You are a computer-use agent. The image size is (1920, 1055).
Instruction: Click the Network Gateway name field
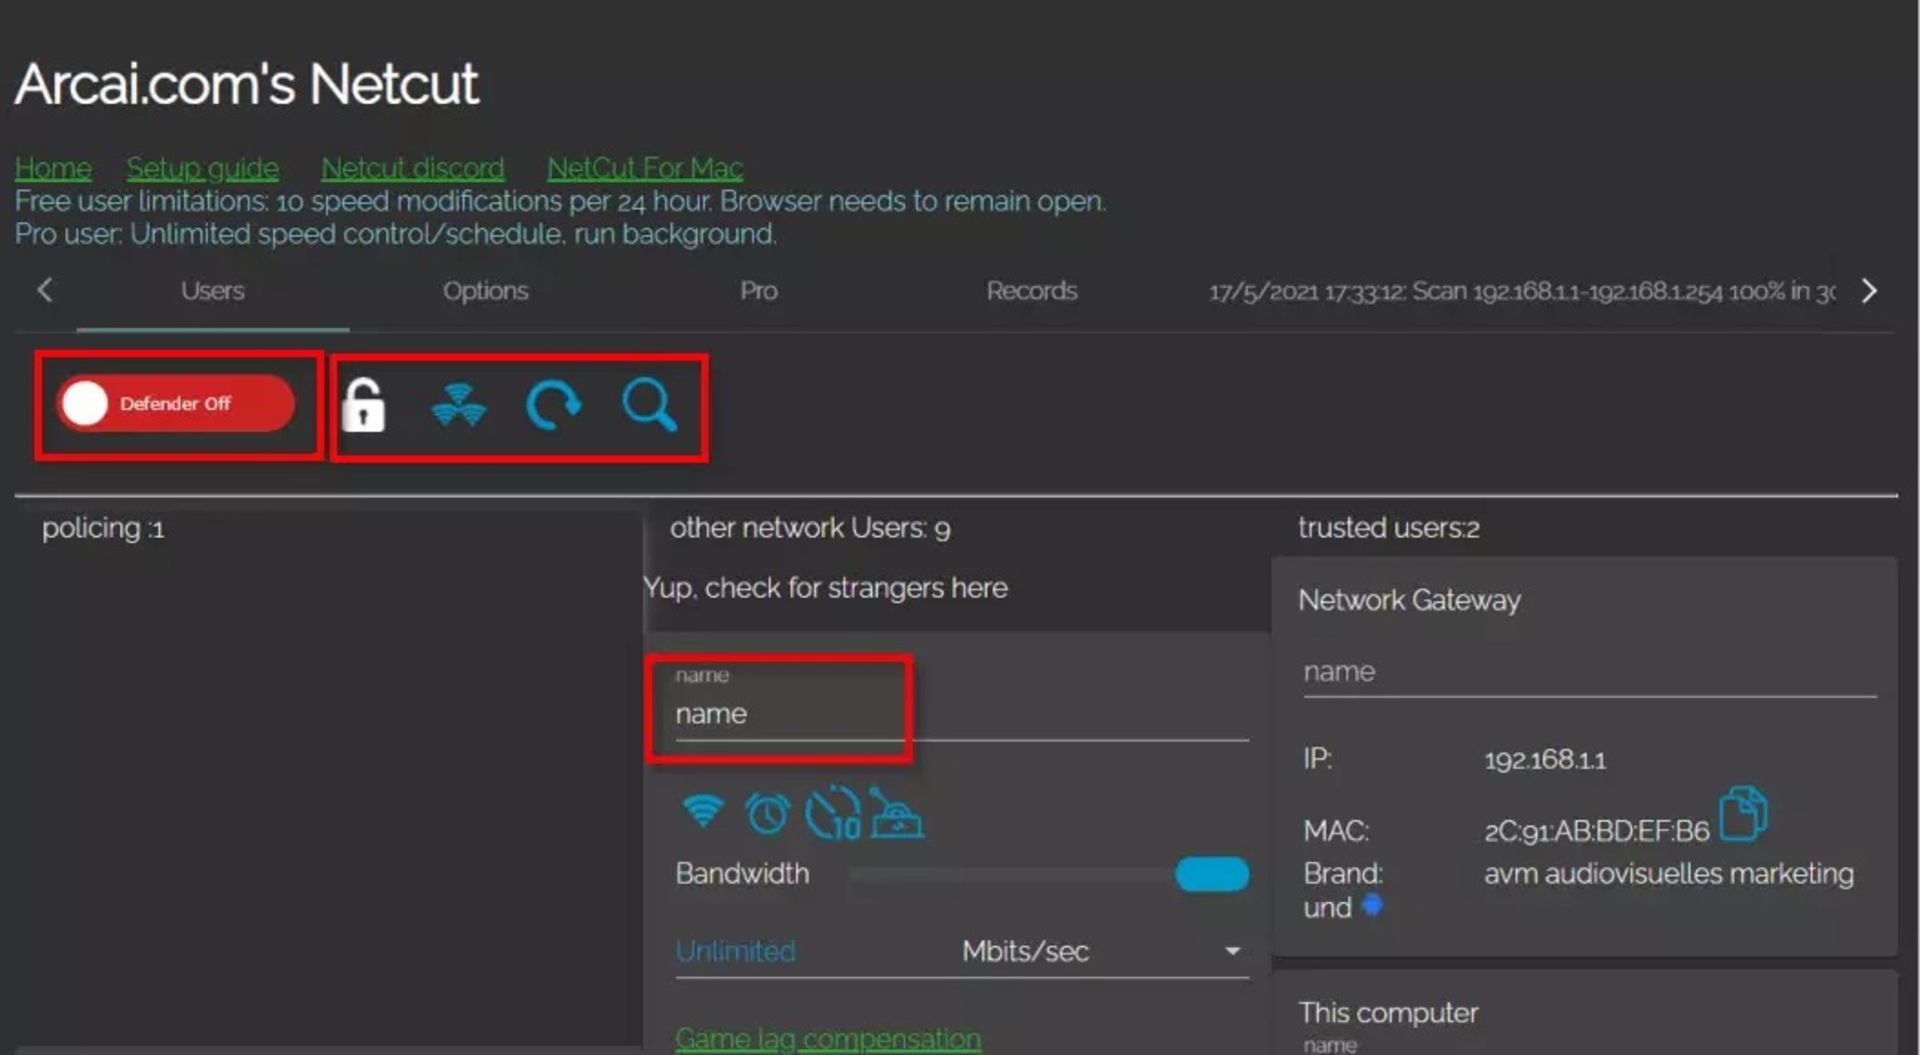pyautogui.click(x=1590, y=672)
